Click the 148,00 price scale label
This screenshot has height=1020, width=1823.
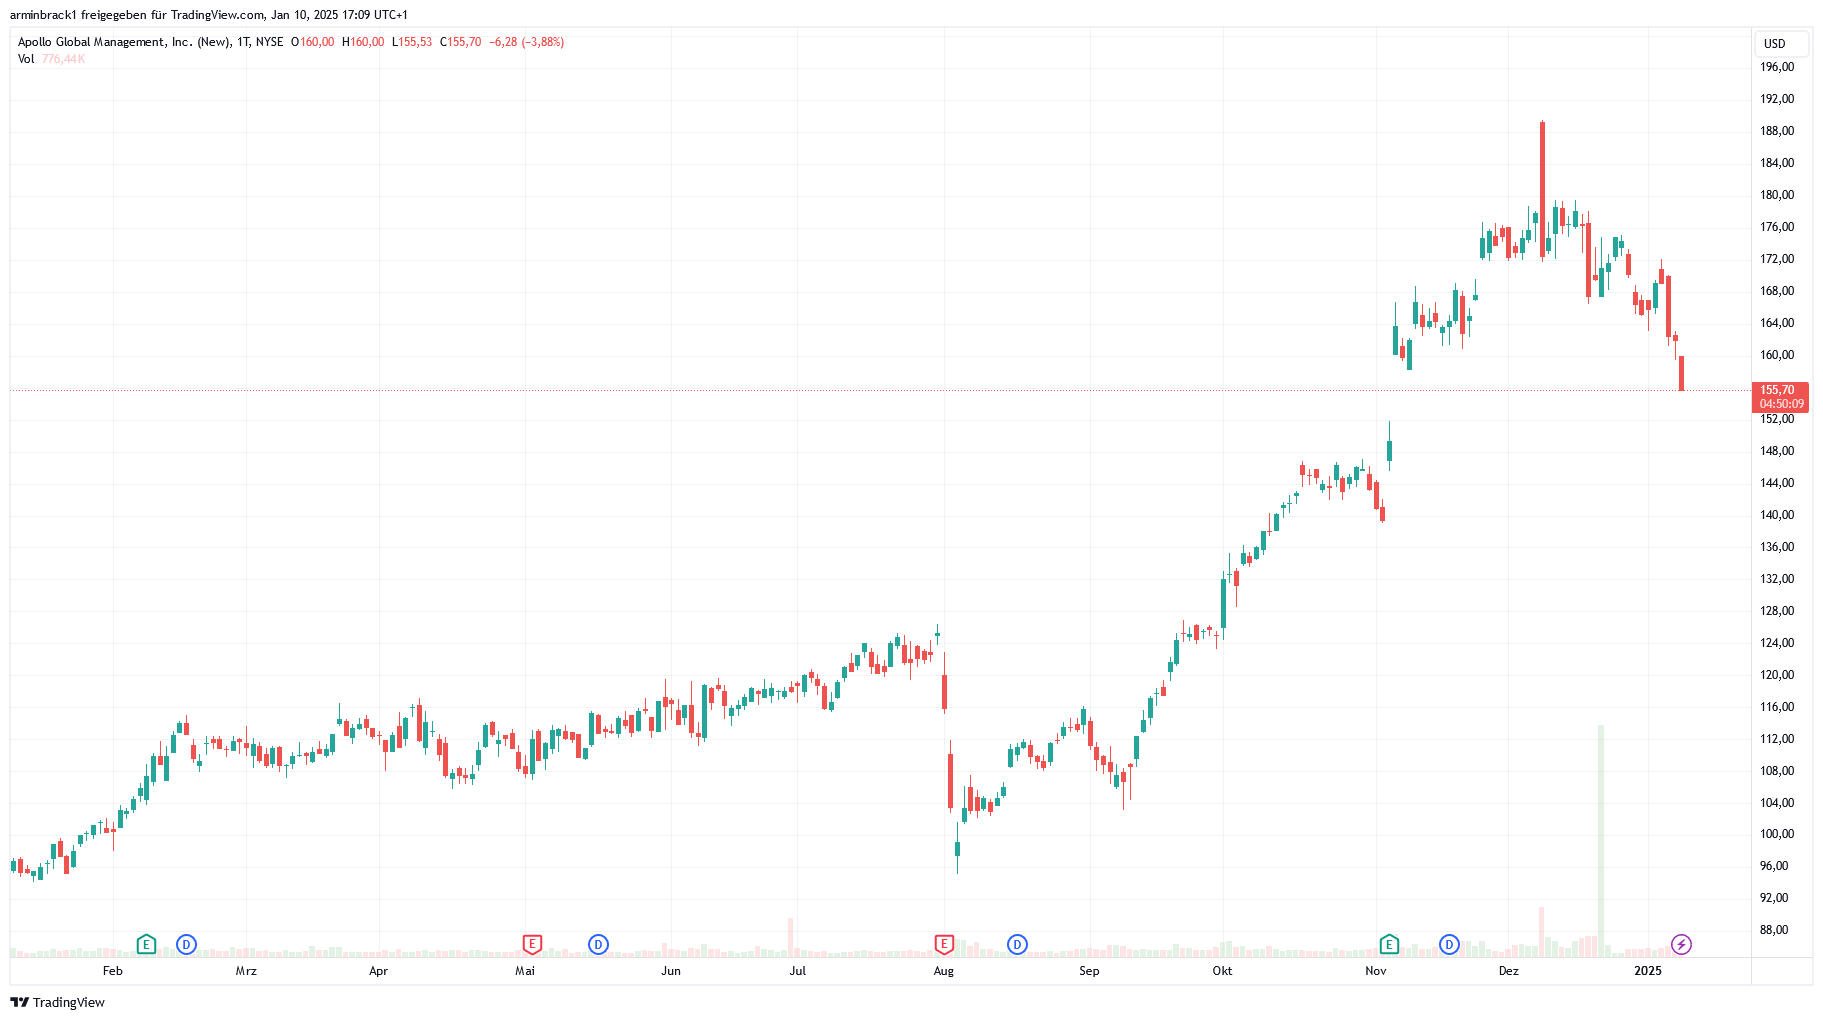pos(1777,451)
